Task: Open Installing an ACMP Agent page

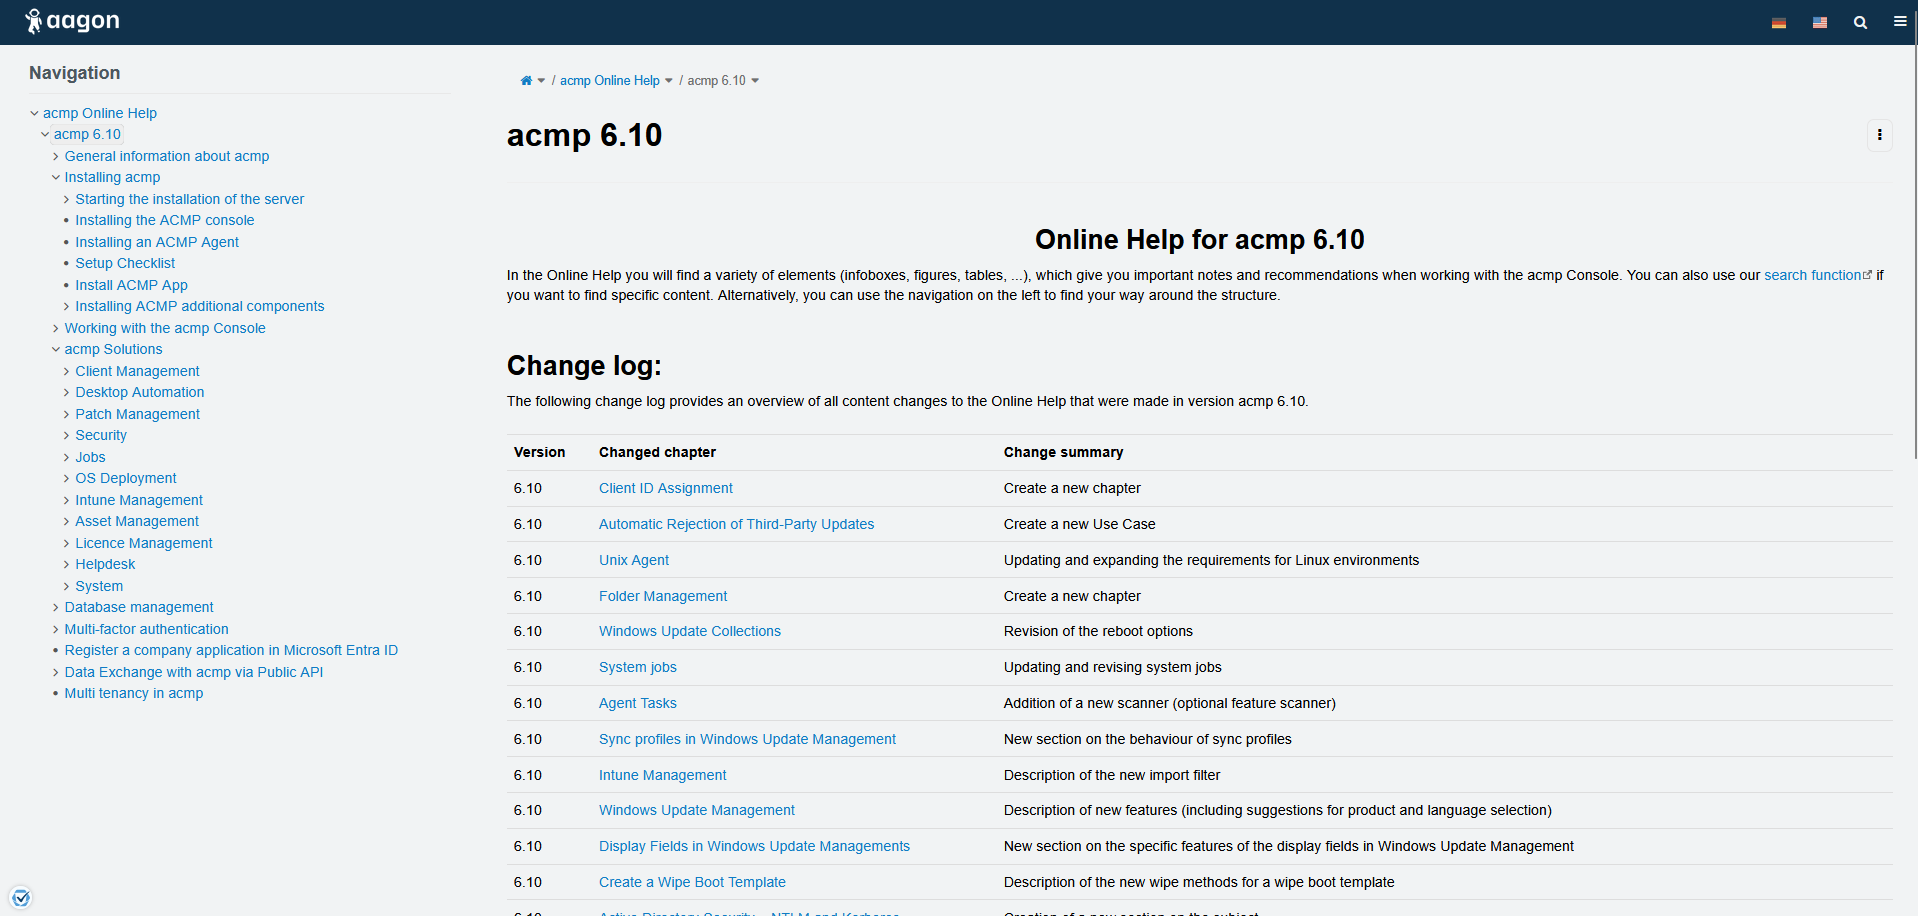Action: tap(157, 242)
